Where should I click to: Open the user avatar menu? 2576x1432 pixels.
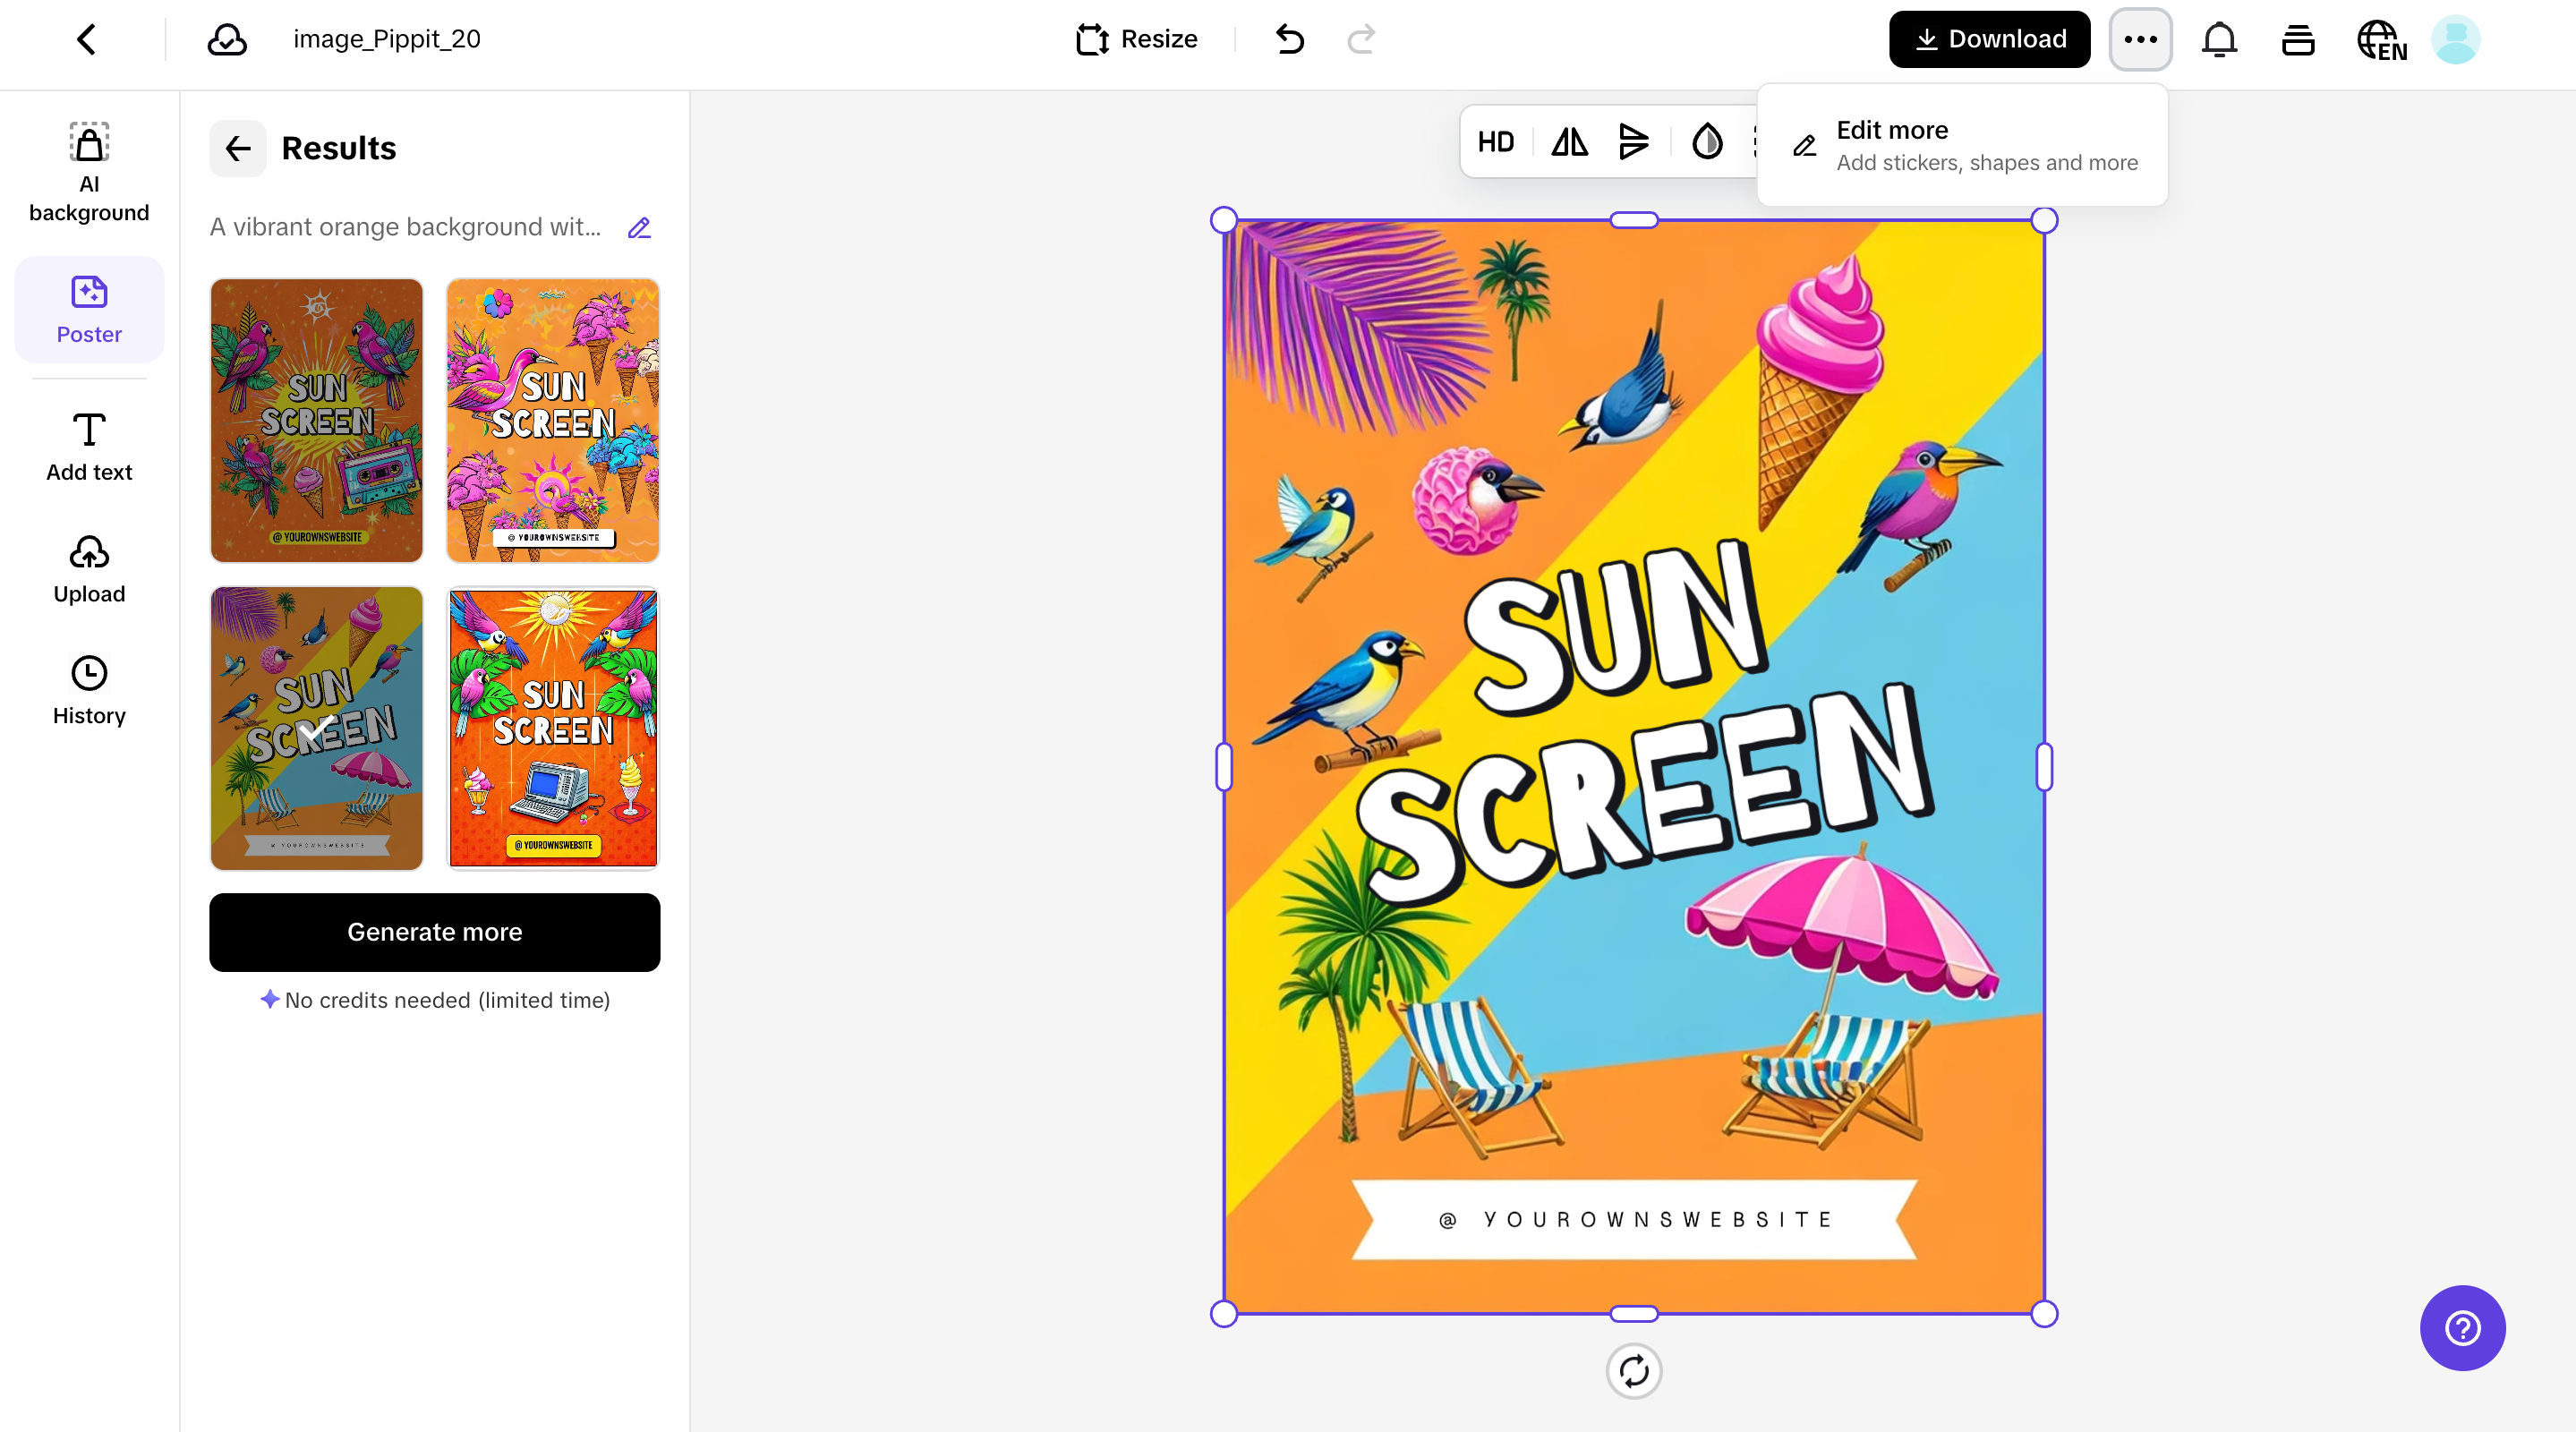click(x=2455, y=39)
